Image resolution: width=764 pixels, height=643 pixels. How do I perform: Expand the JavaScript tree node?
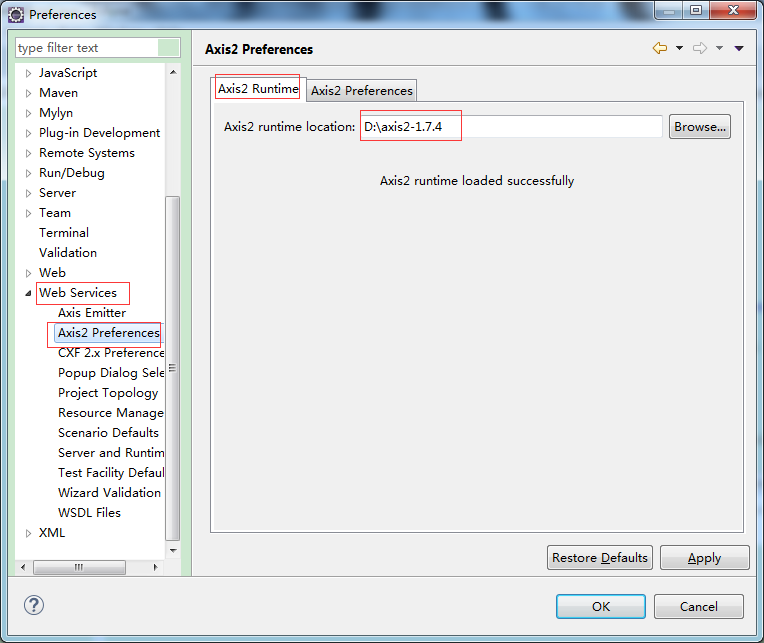tap(28, 73)
